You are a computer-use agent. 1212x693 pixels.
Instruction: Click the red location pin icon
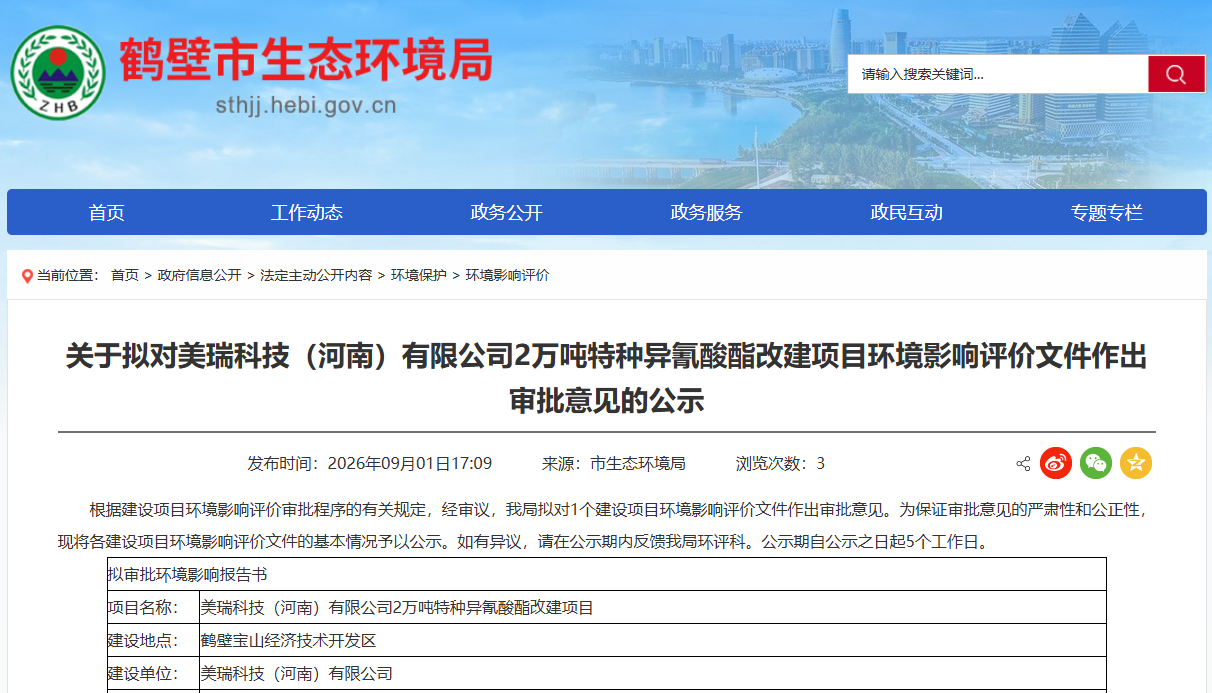[27, 276]
